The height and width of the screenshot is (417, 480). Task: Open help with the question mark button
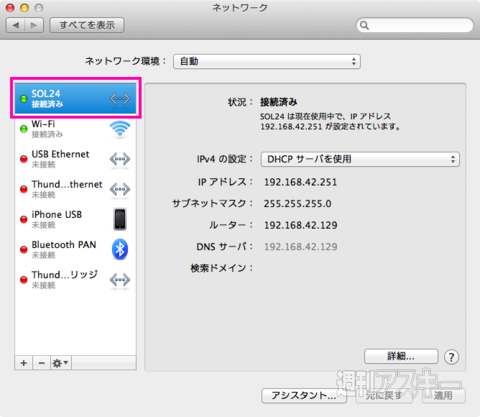(451, 357)
